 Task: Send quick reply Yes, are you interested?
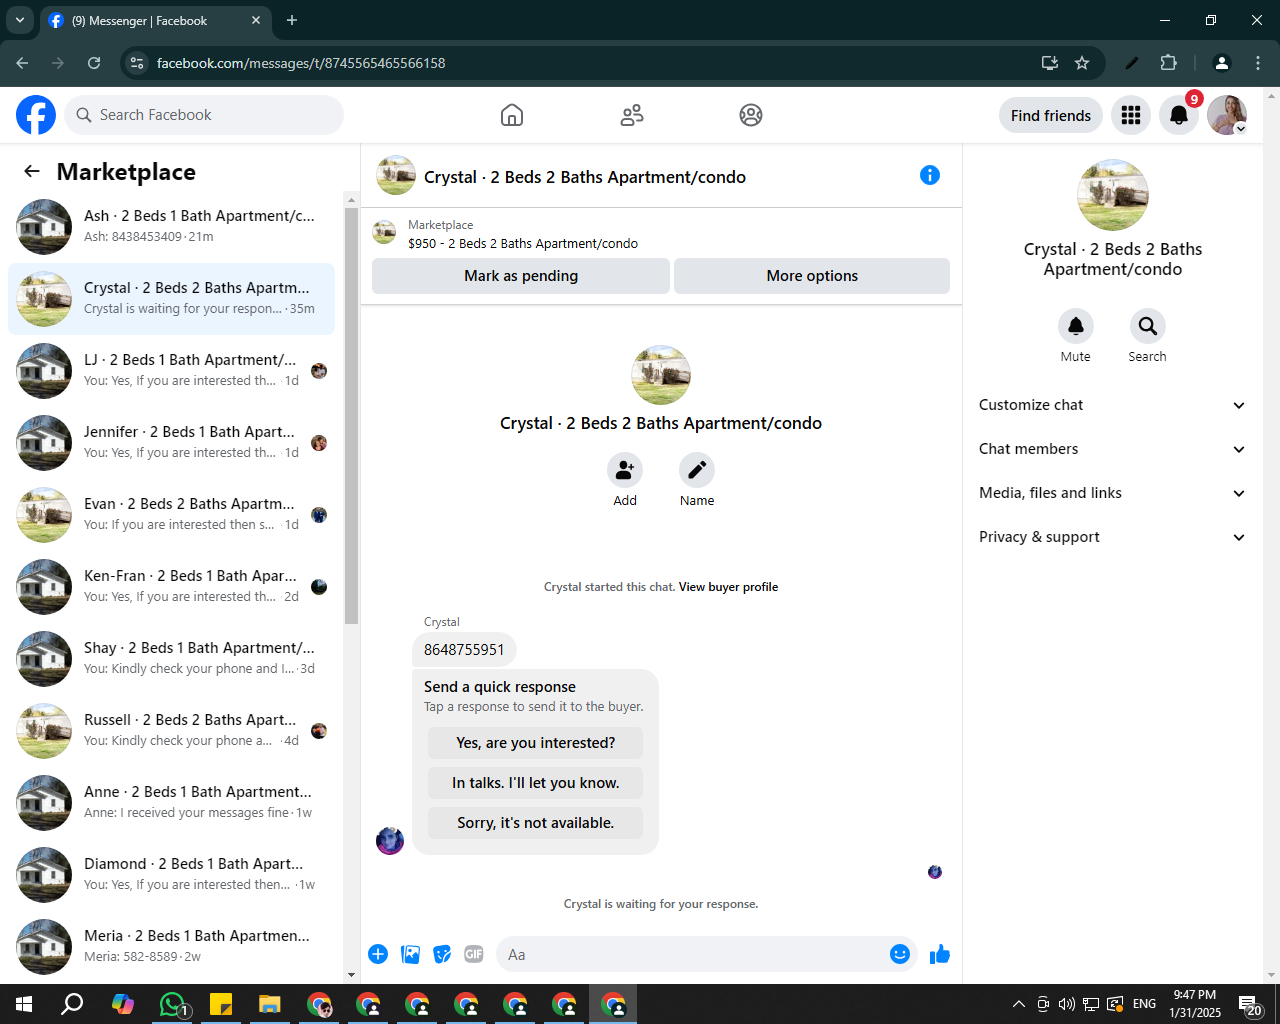coord(536,743)
